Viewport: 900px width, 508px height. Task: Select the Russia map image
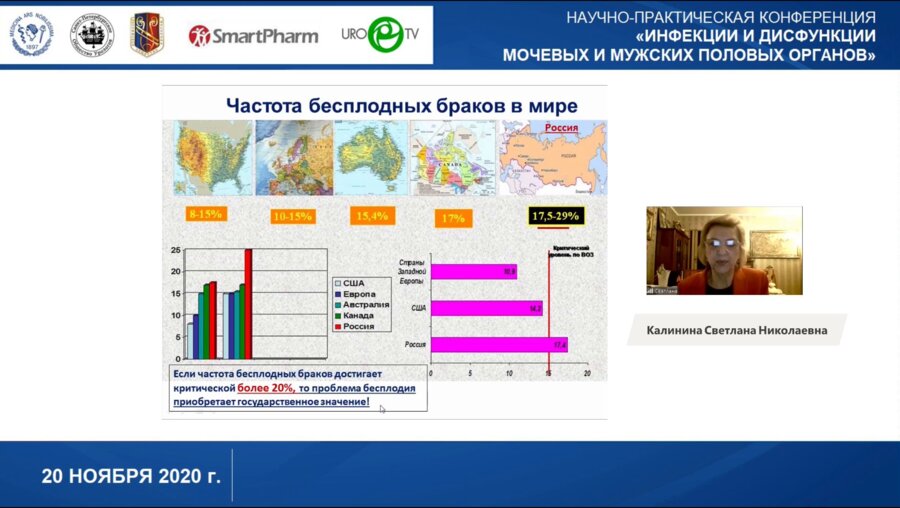[x=553, y=157]
